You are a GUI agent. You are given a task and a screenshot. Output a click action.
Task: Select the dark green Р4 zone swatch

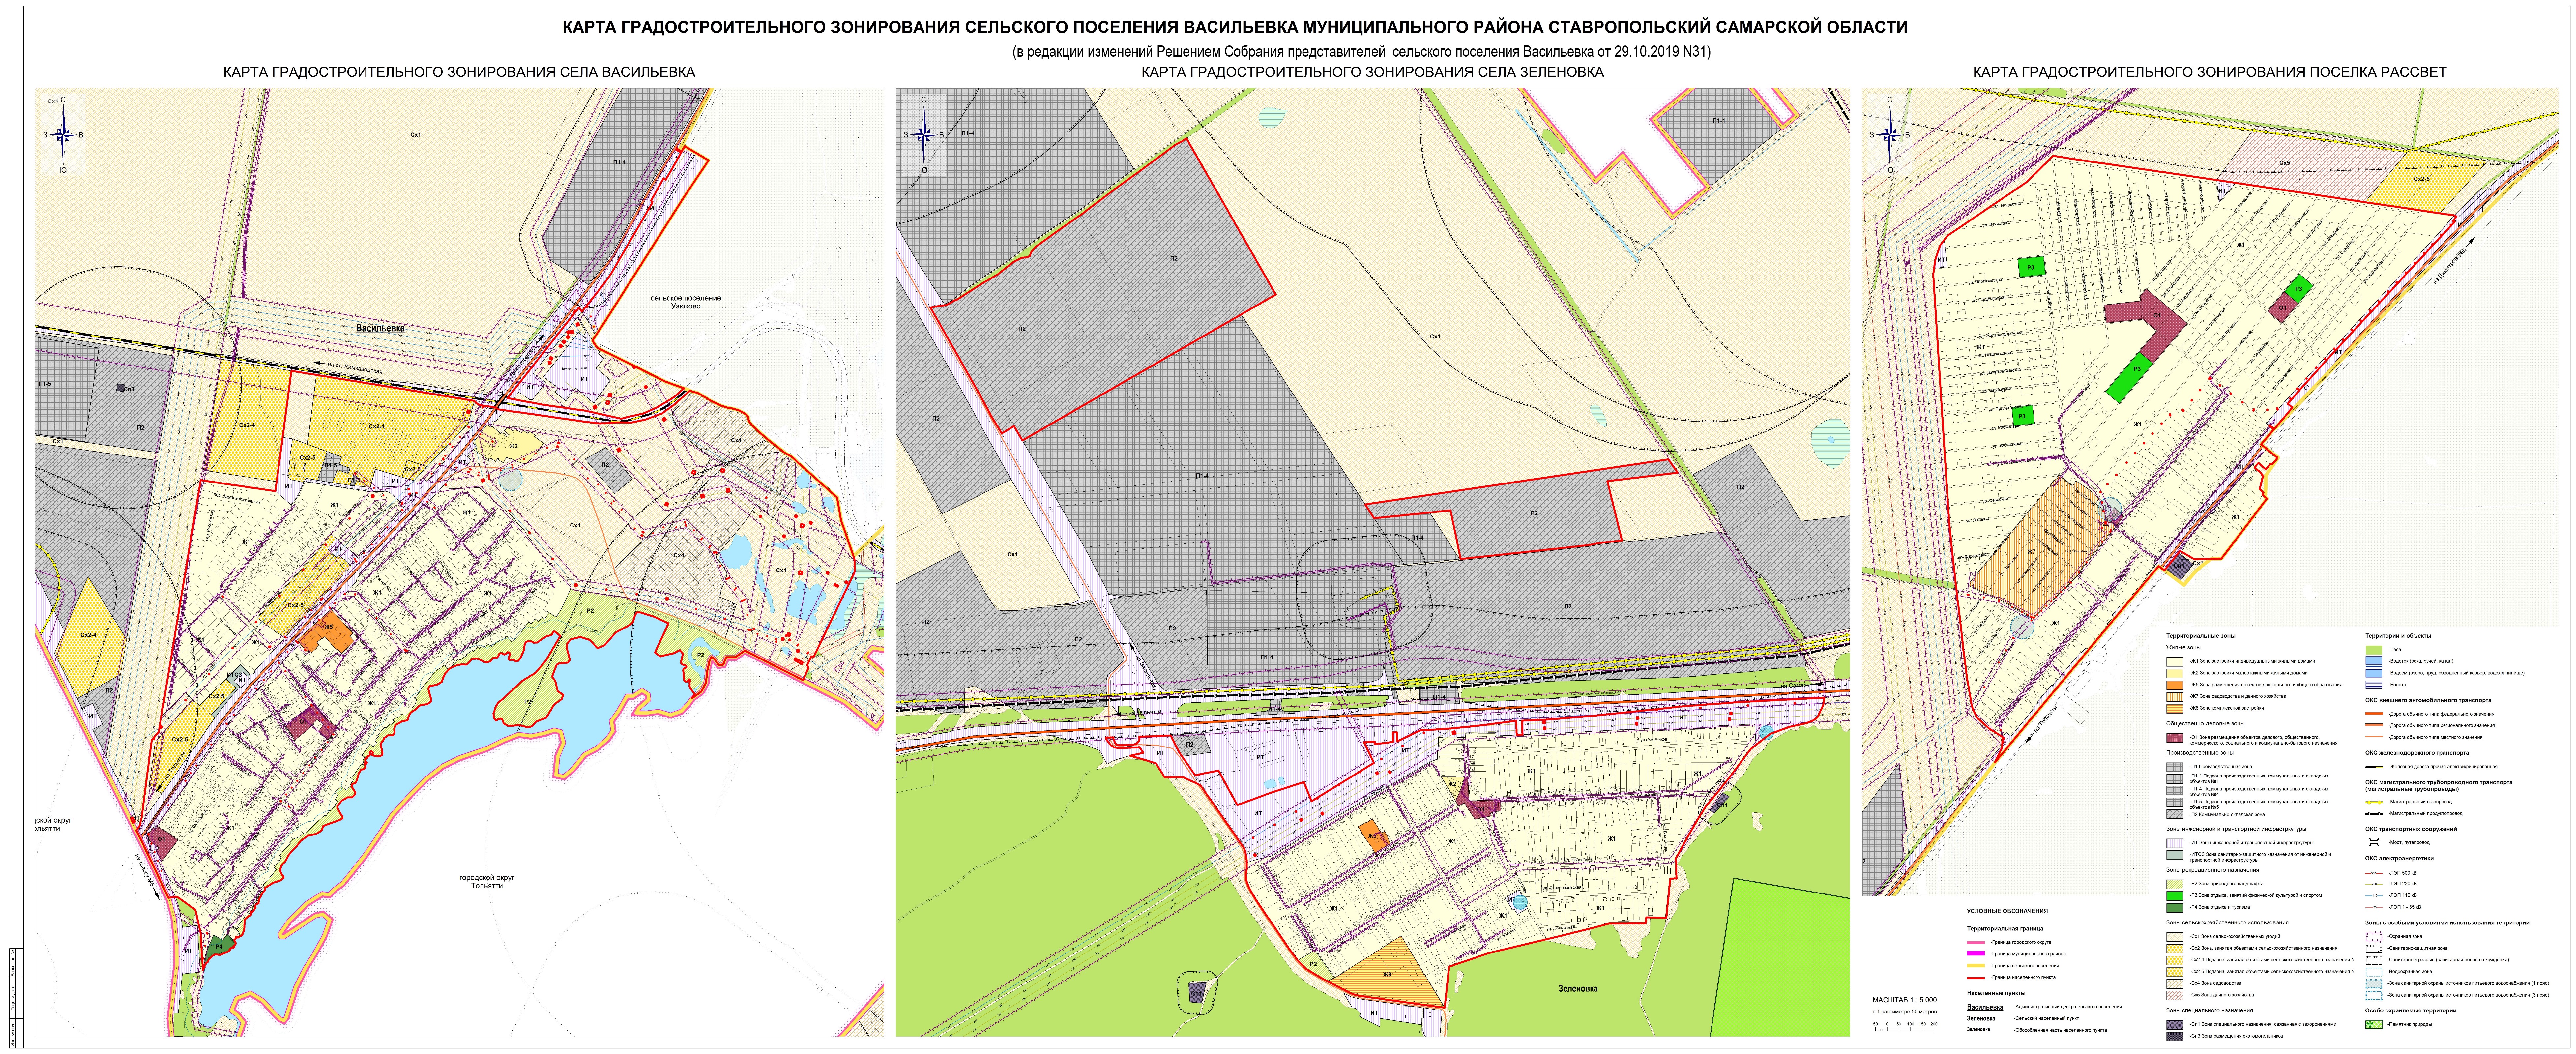[2175, 908]
